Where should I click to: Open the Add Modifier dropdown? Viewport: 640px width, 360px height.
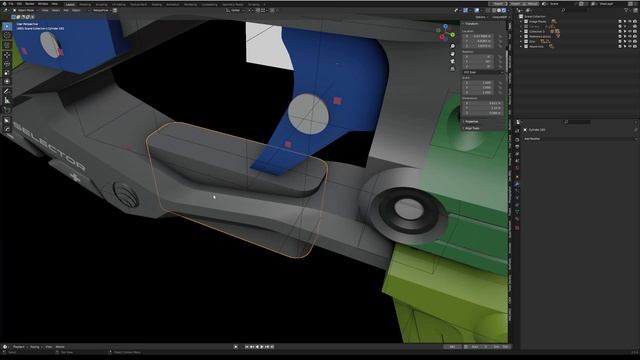(580, 139)
